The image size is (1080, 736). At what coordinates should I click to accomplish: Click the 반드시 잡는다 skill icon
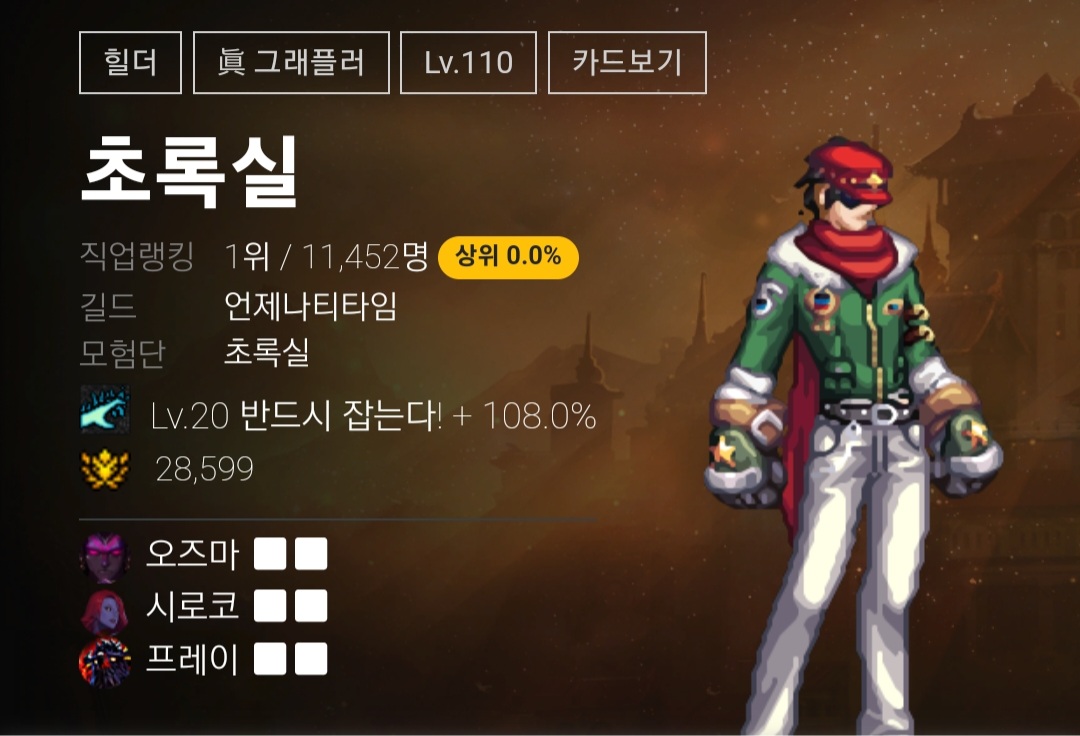pos(105,410)
